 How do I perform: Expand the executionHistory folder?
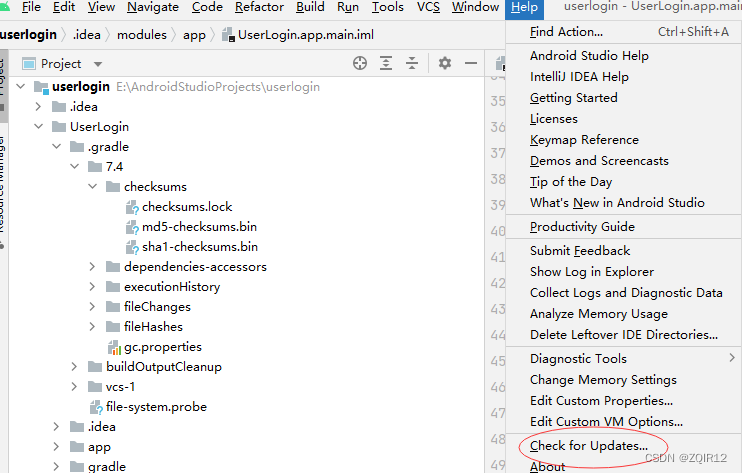click(92, 287)
